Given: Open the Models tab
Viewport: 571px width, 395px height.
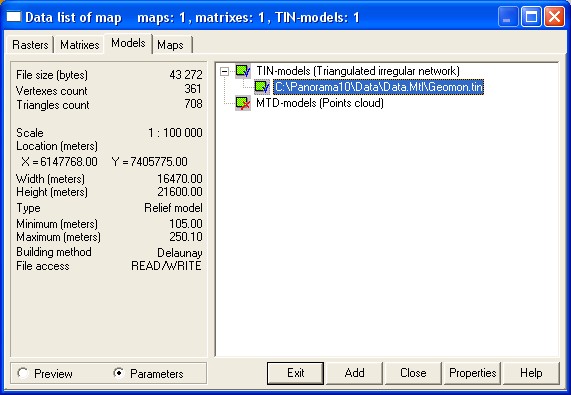Looking at the screenshot, I should (x=128, y=43).
